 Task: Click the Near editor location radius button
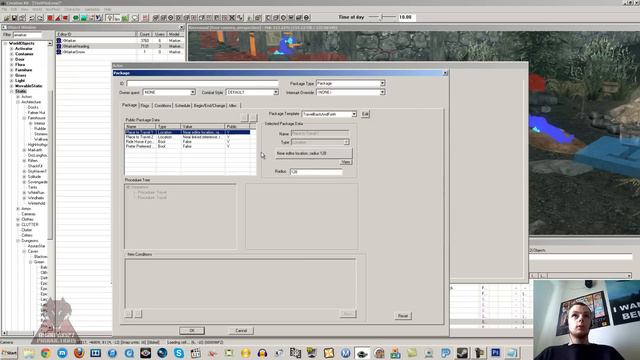point(313,153)
